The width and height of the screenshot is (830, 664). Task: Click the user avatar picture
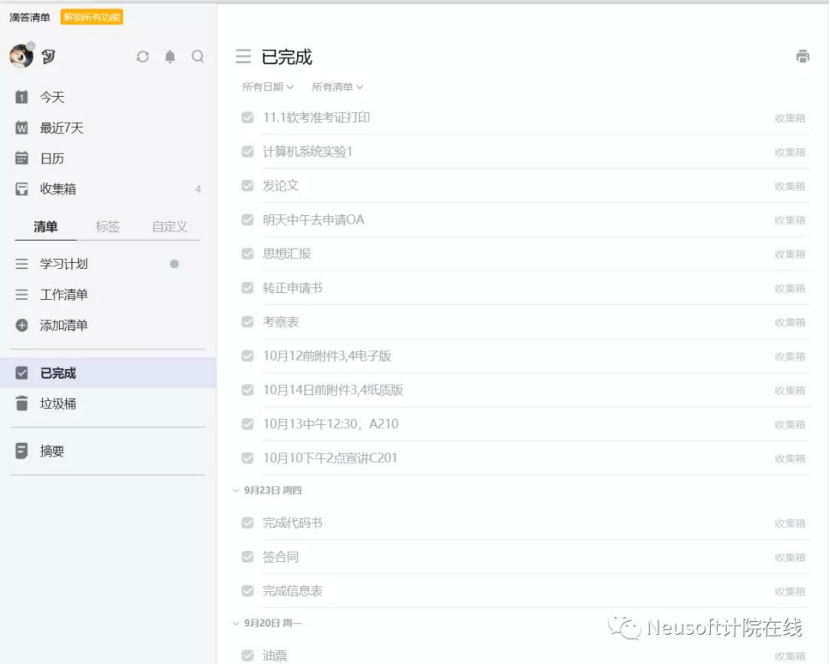point(21,56)
